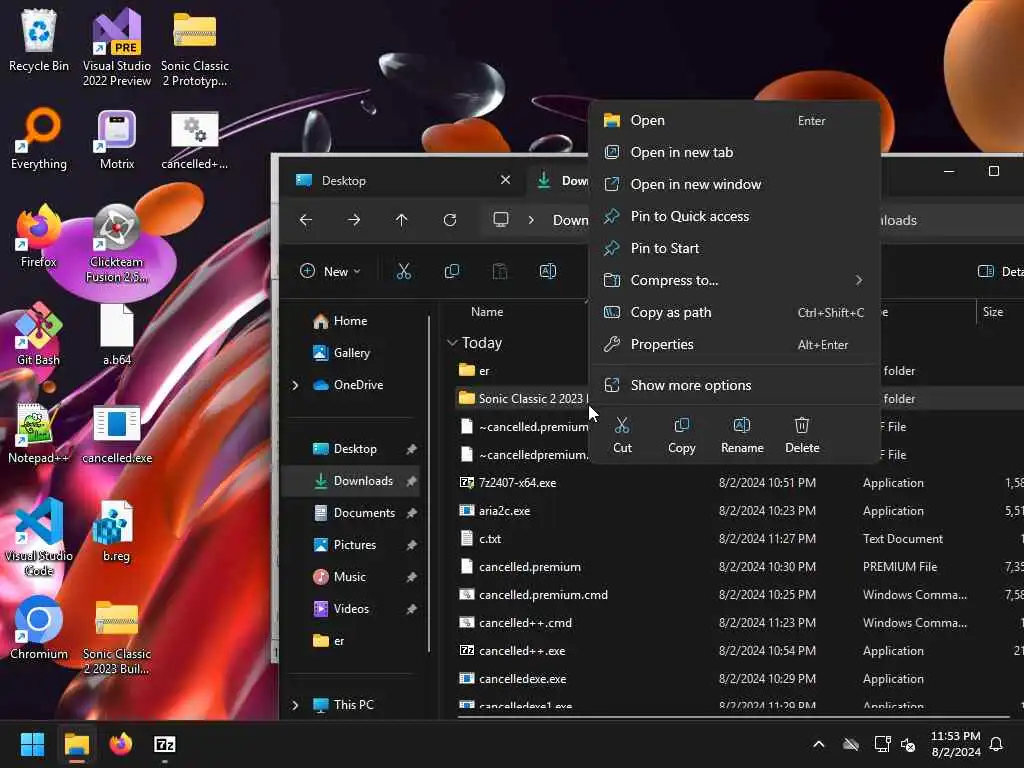
Task: Select Pin to Quick access
Action: pos(734,216)
